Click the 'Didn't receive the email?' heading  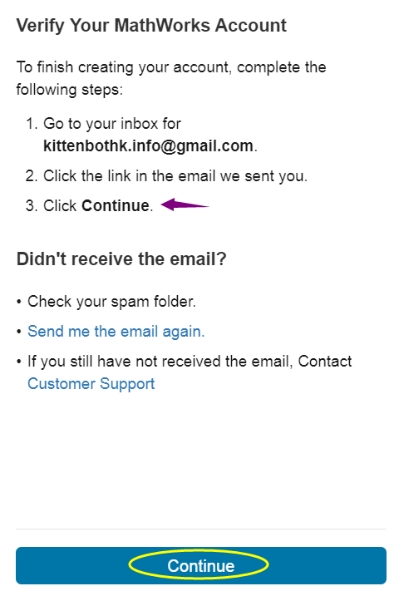pos(121,259)
